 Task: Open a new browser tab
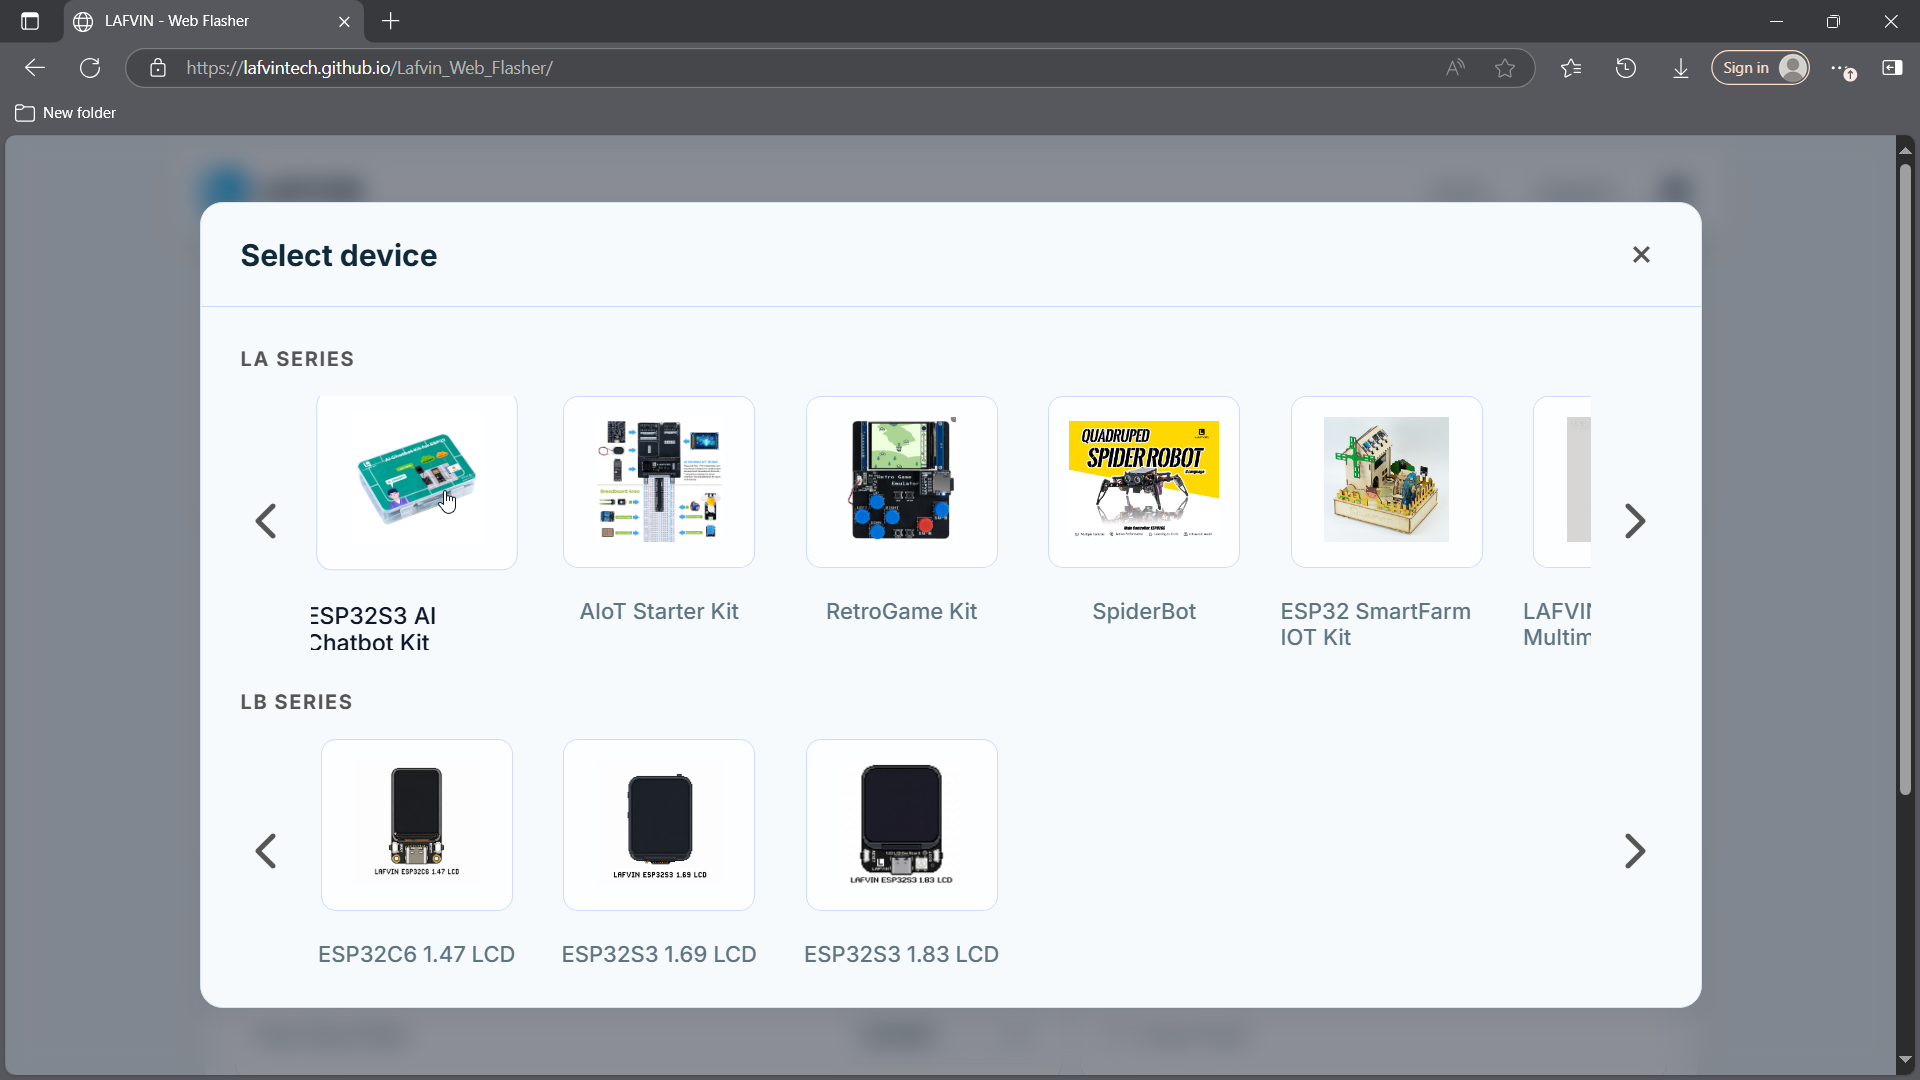[x=391, y=21]
